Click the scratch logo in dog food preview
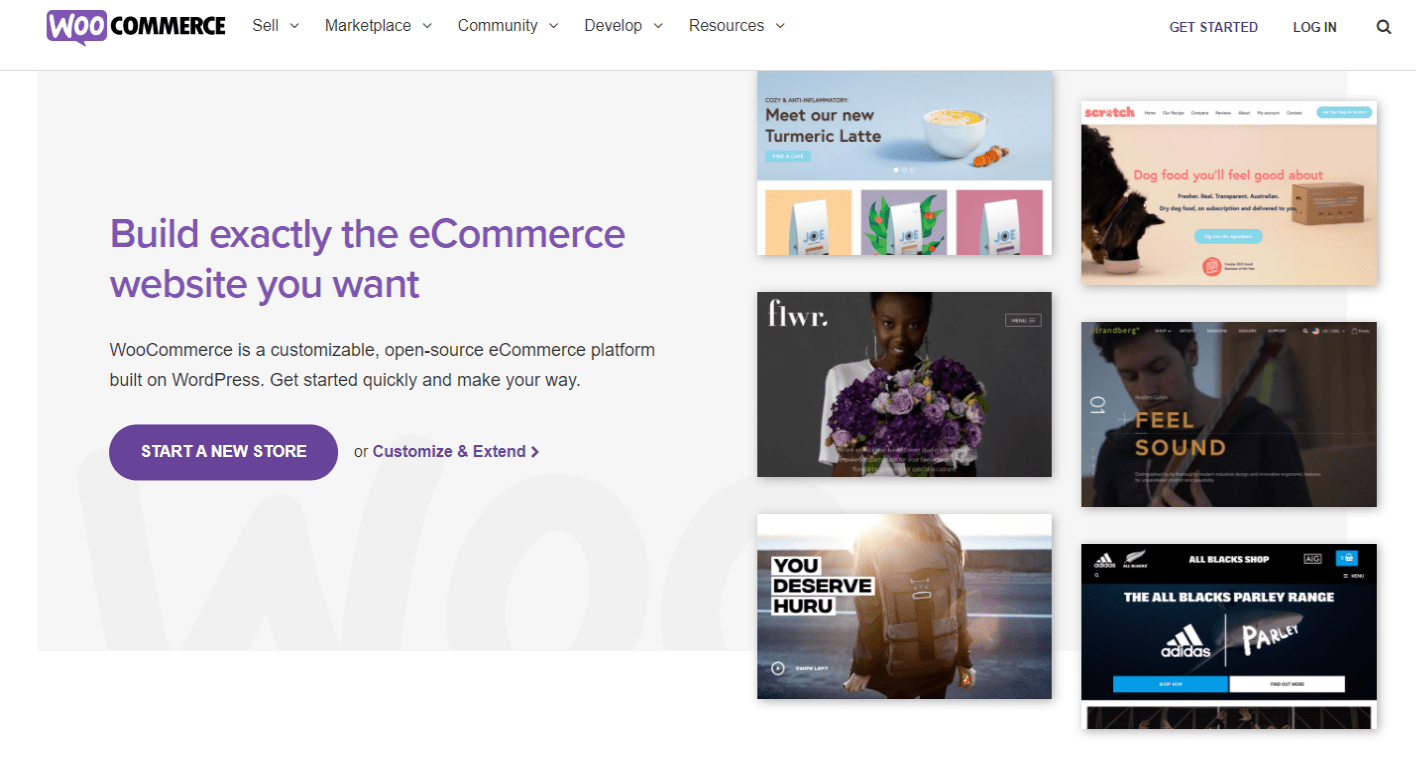 [x=1109, y=113]
